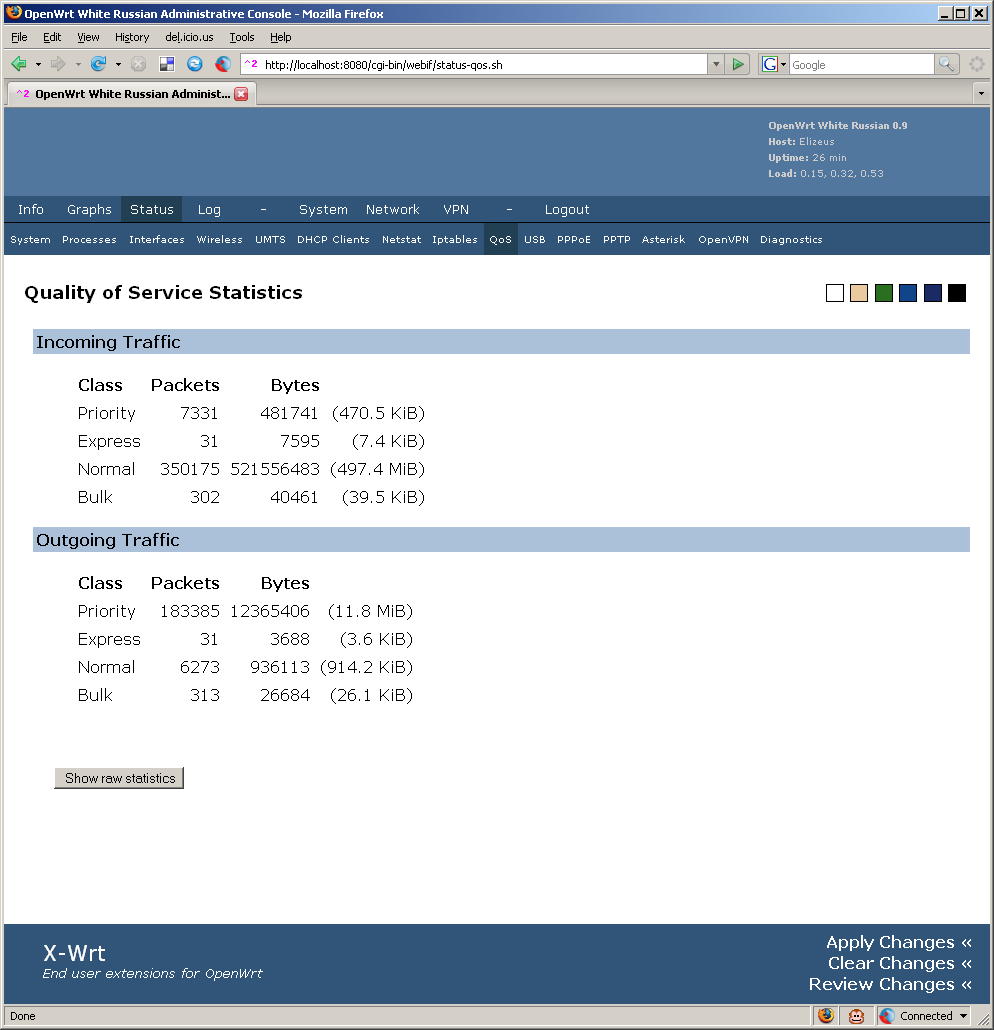Click the Apply Changes link

click(899, 942)
